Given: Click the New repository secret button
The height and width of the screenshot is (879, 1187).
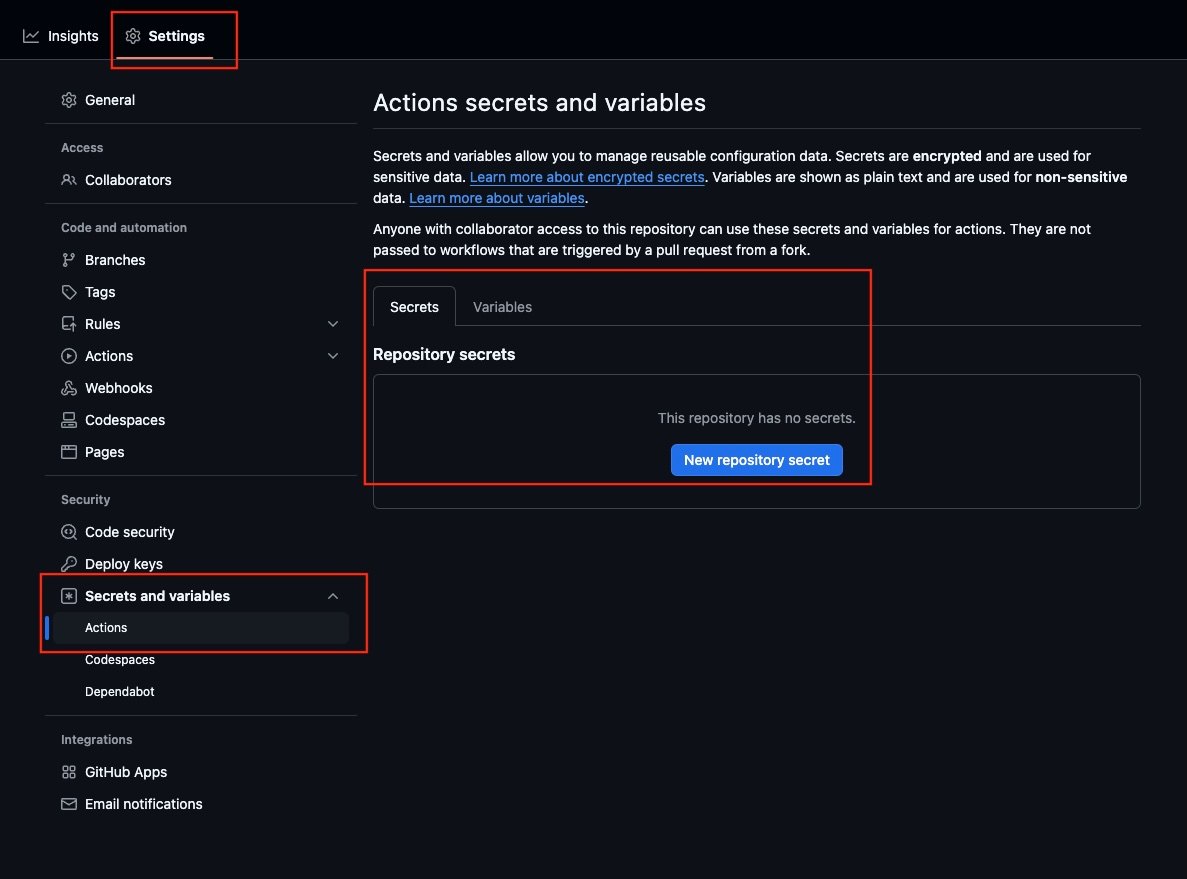Looking at the screenshot, I should (756, 460).
